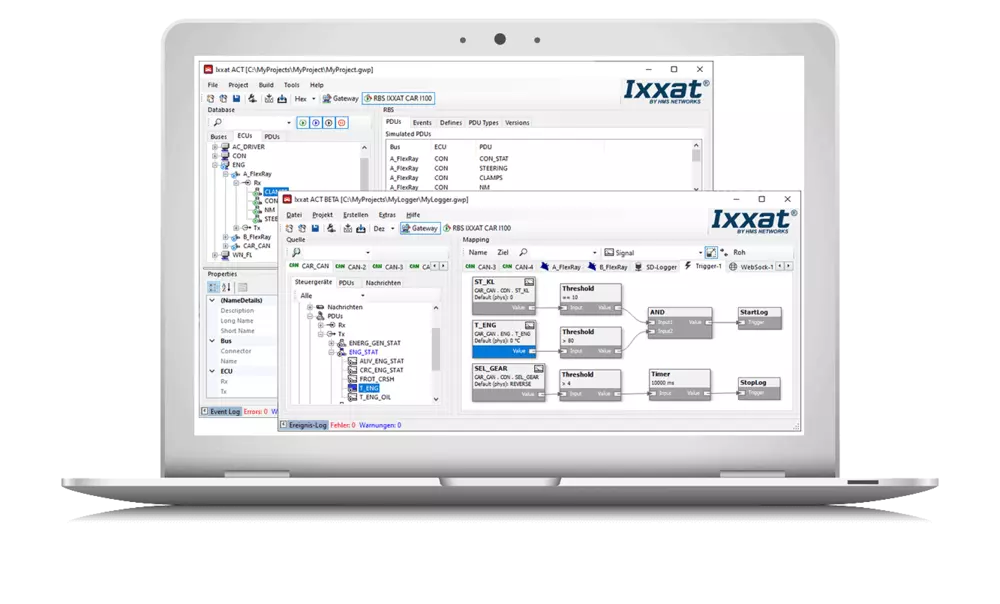Switch to the Nachrichten tab
1000x604 pixels.
point(383,283)
